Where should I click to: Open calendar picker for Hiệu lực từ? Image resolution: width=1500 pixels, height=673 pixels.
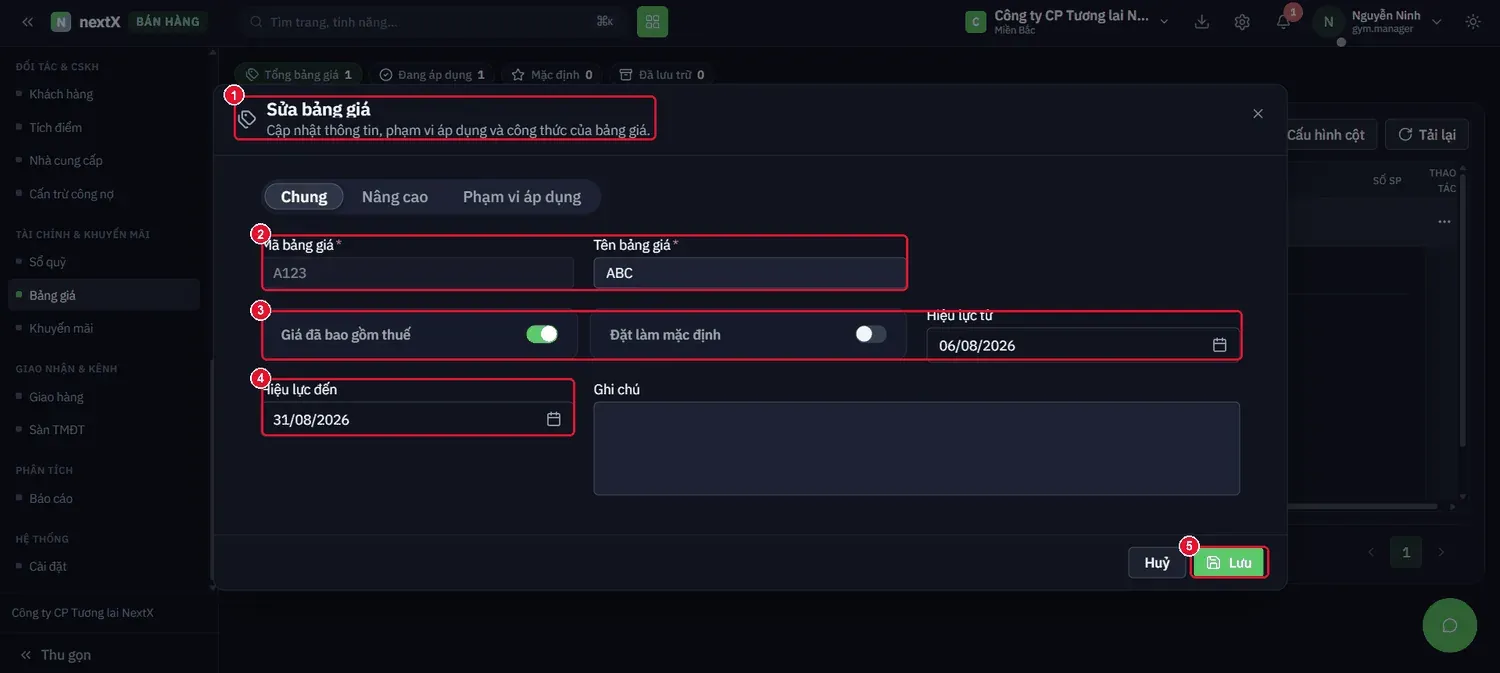[1220, 345]
